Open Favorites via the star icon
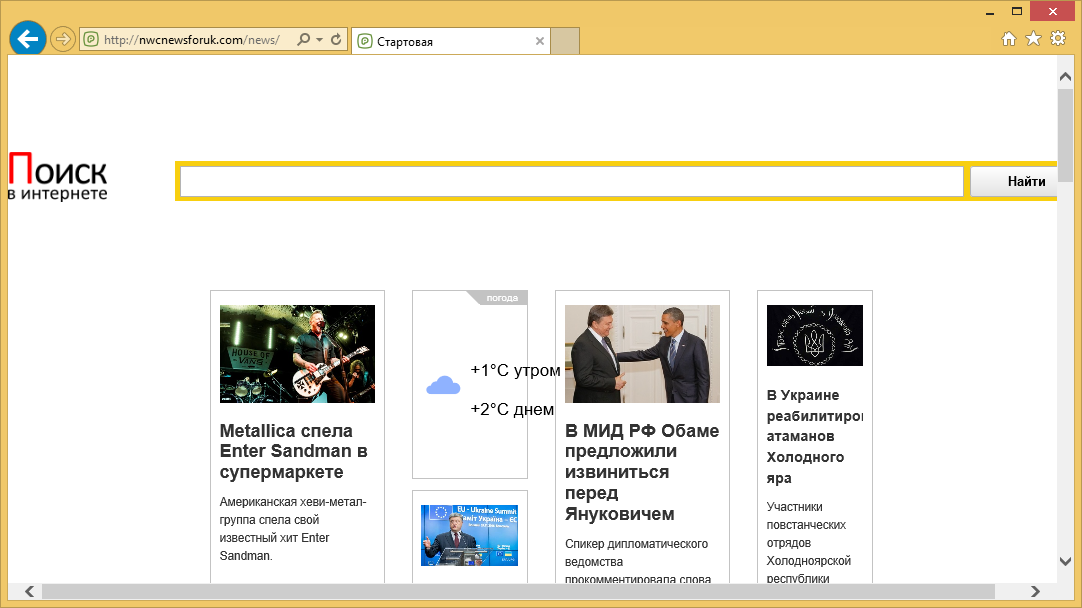The width and height of the screenshot is (1082, 608). (x=1033, y=38)
